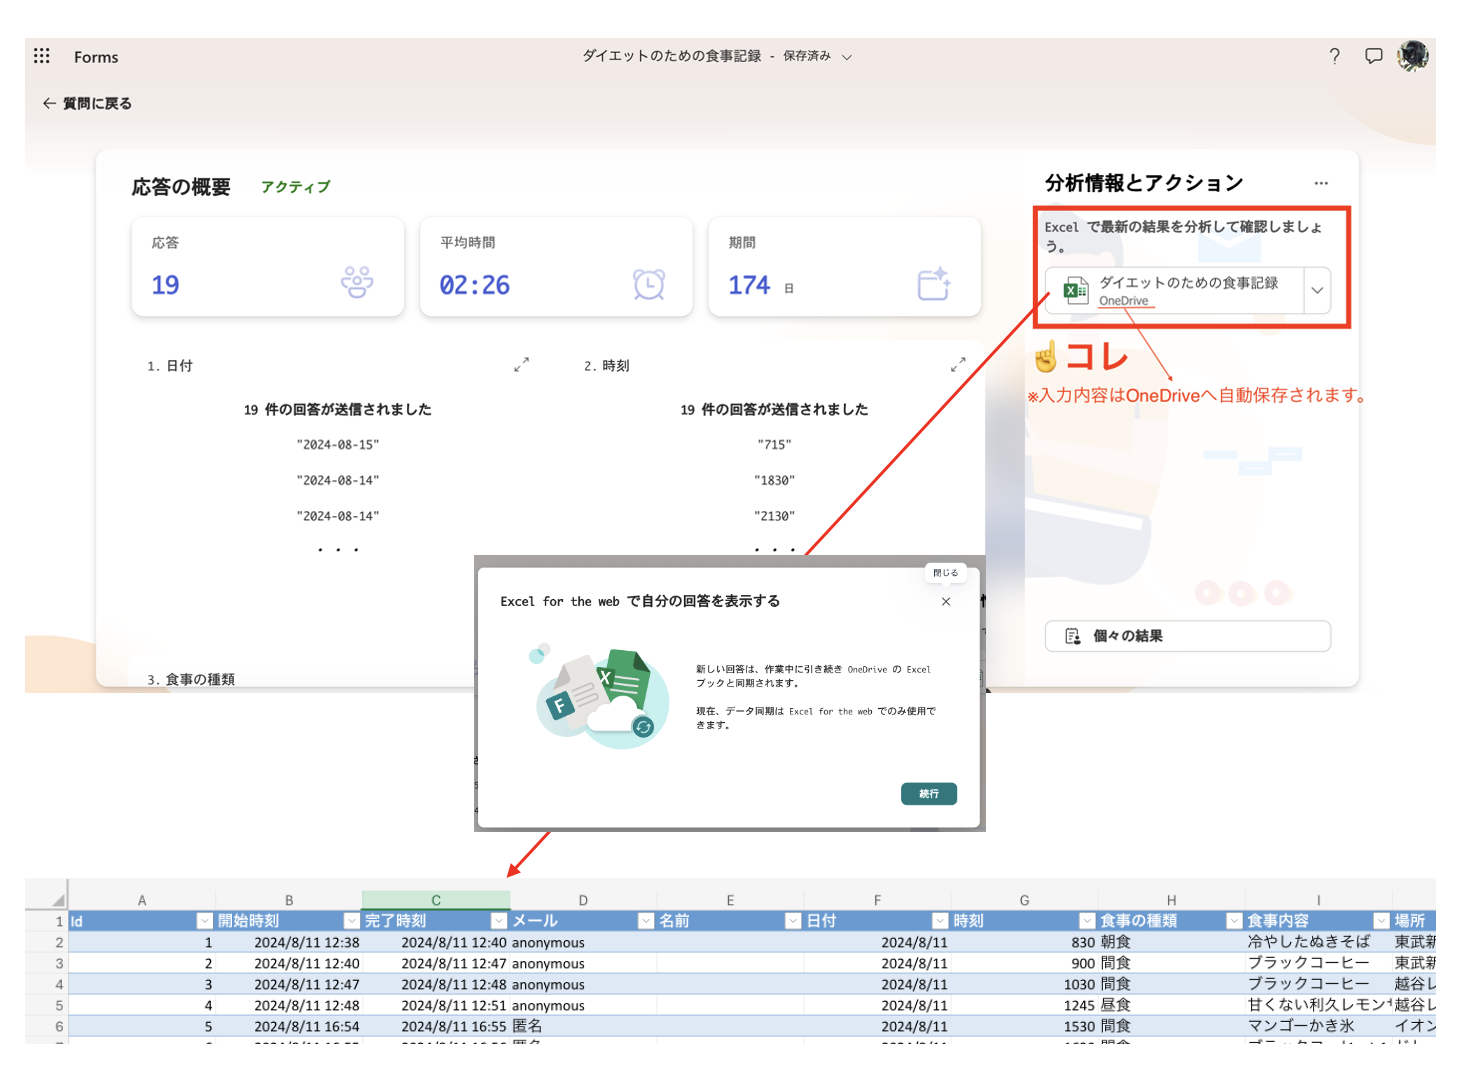This screenshot has height=1070, width=1466.
Task: Click the select-all corner of the spreadsheet
Action: click(57, 900)
